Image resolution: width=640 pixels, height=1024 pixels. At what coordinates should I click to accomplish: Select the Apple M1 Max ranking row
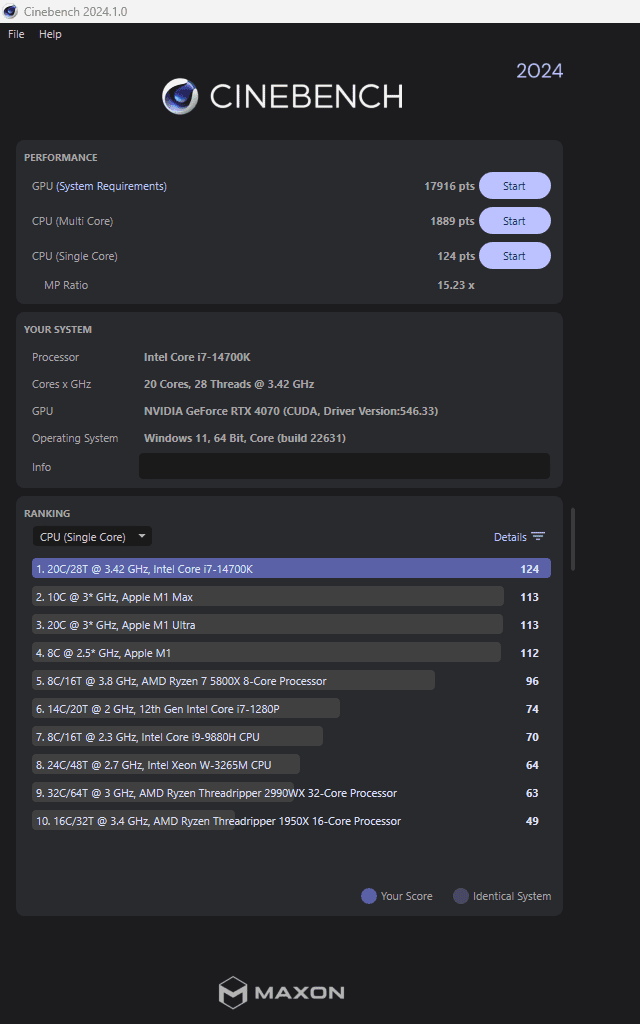pos(291,596)
